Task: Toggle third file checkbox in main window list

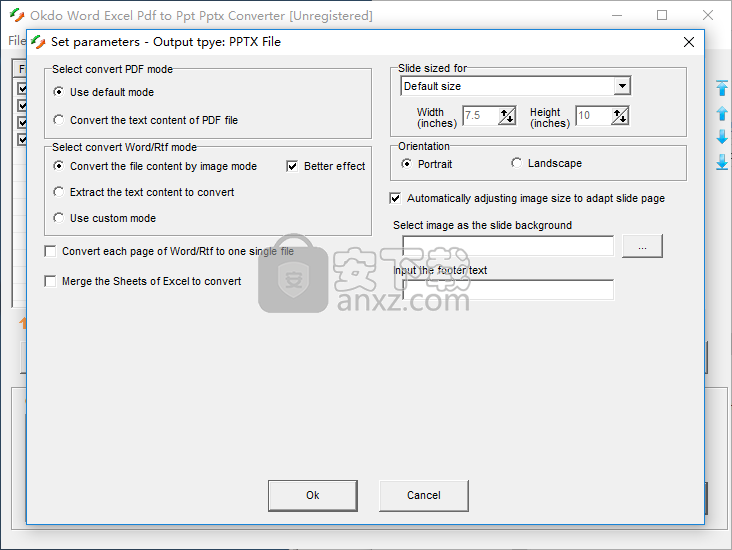Action: point(22,122)
